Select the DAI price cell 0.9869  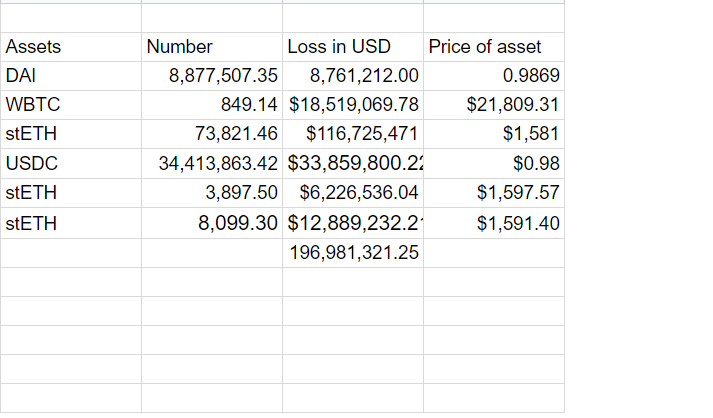coord(531,76)
